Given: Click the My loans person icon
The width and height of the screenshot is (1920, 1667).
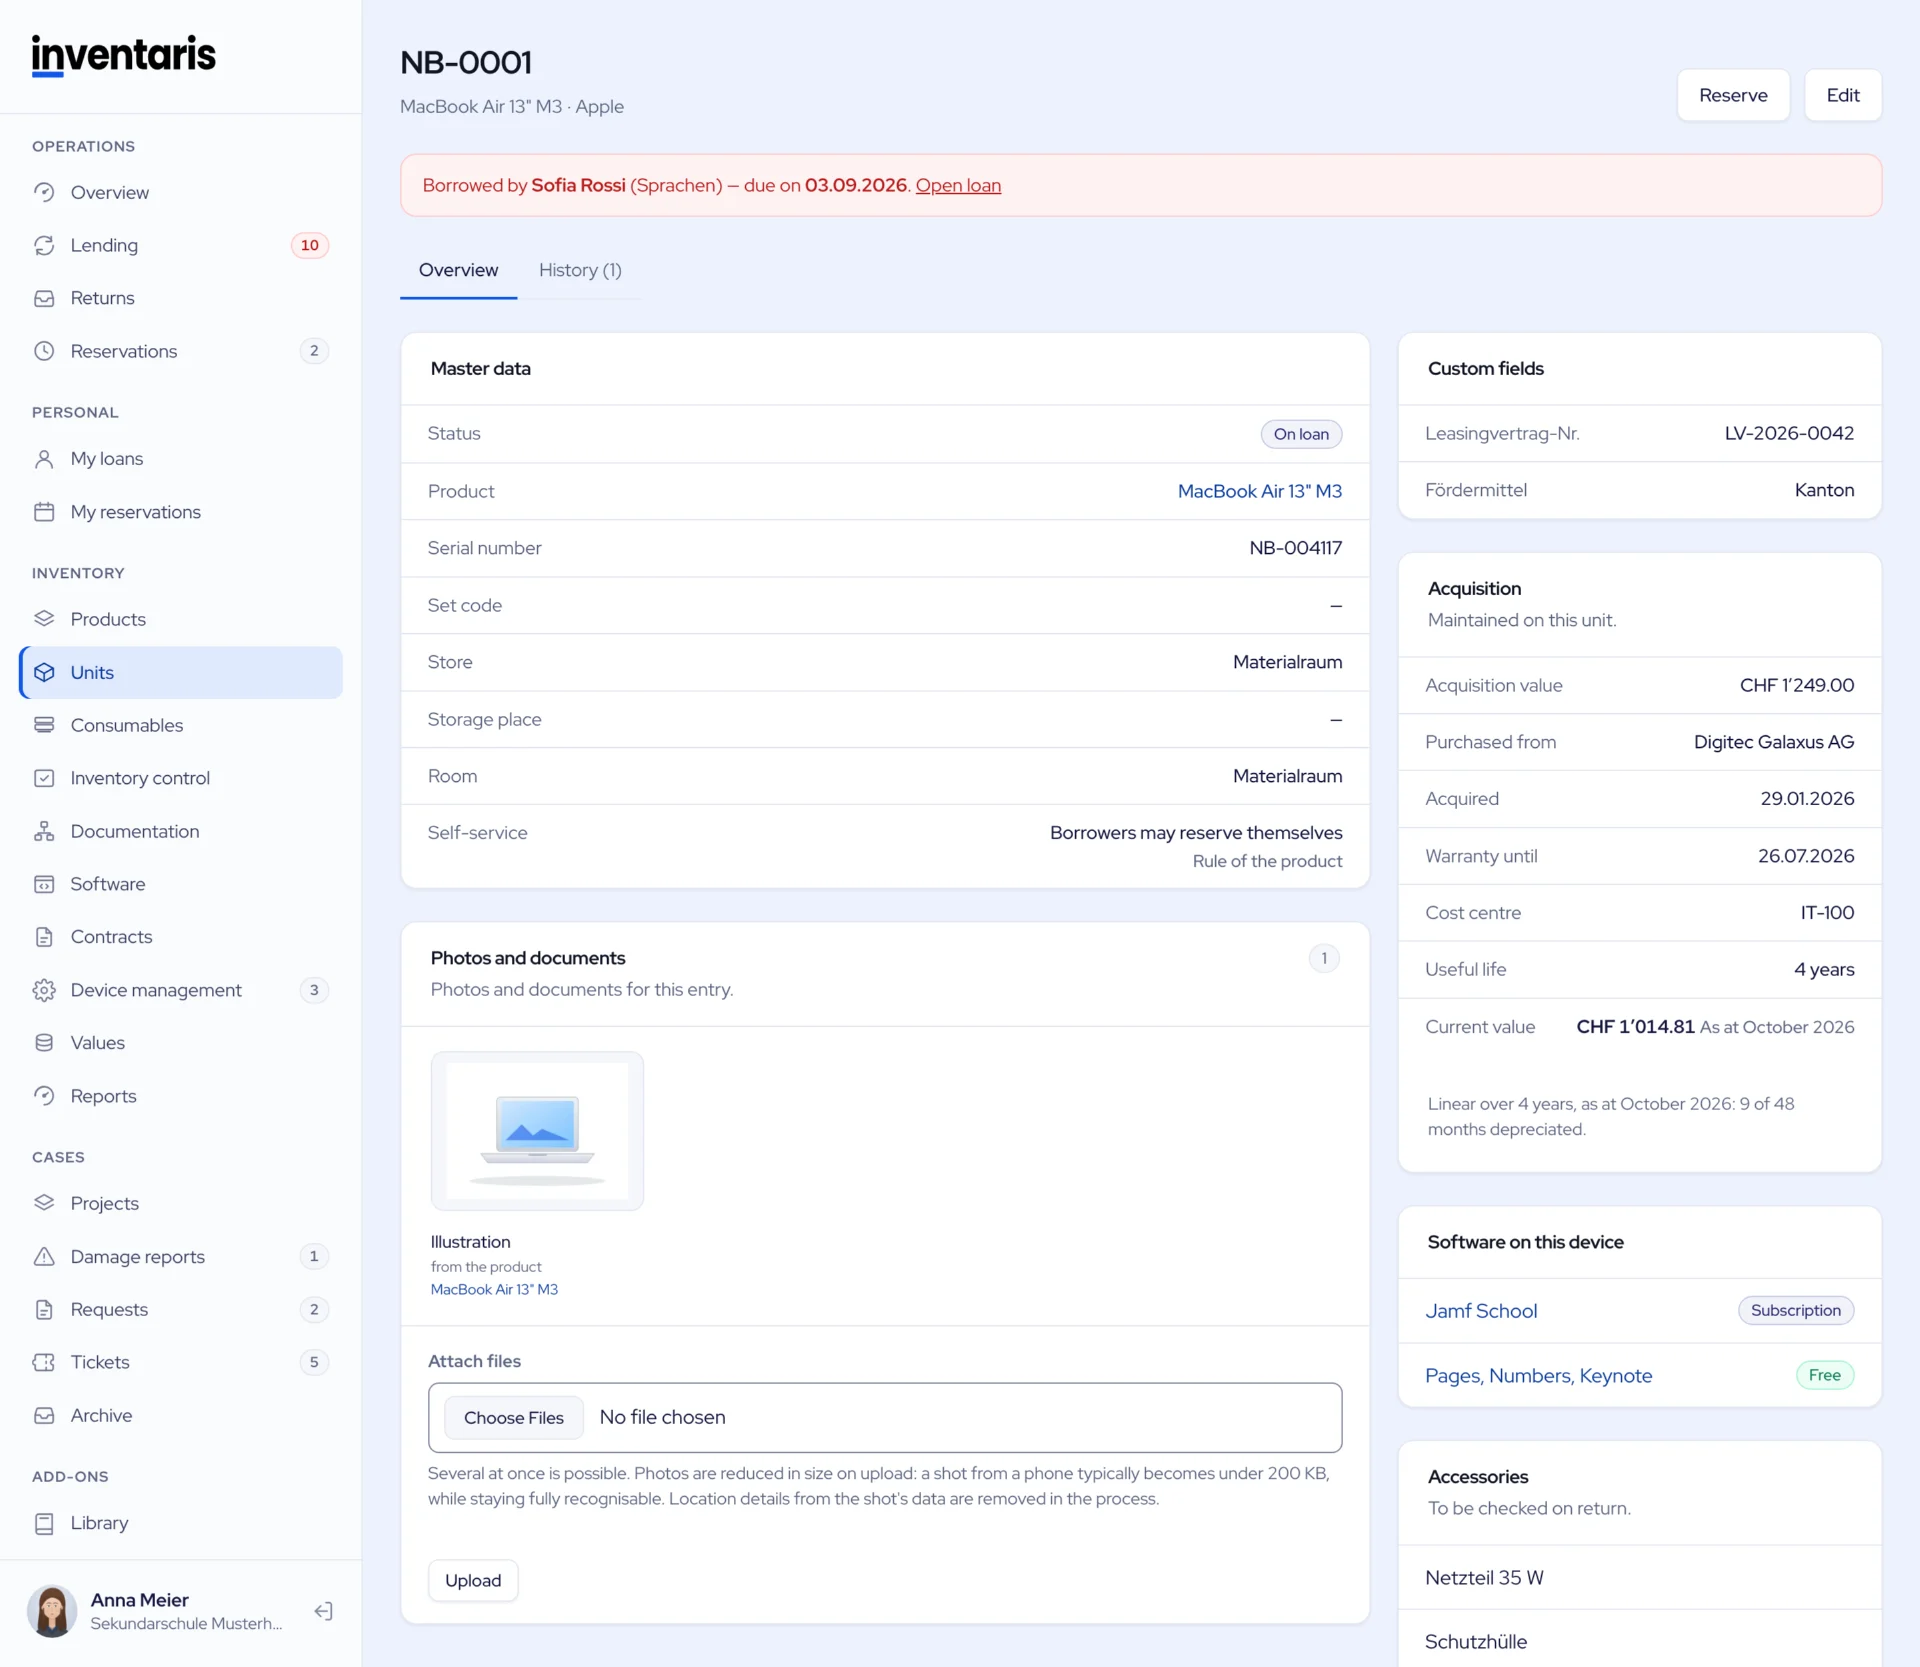Looking at the screenshot, I should pos(44,459).
